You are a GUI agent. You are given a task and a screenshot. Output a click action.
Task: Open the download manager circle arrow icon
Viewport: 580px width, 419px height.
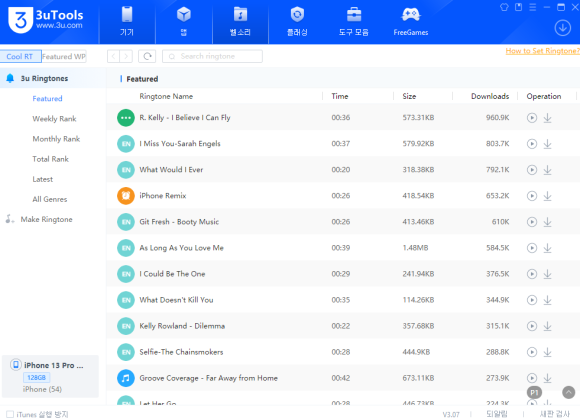point(563,28)
